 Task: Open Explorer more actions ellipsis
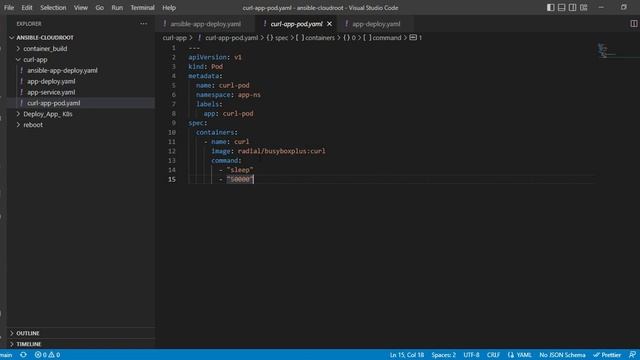(144, 24)
